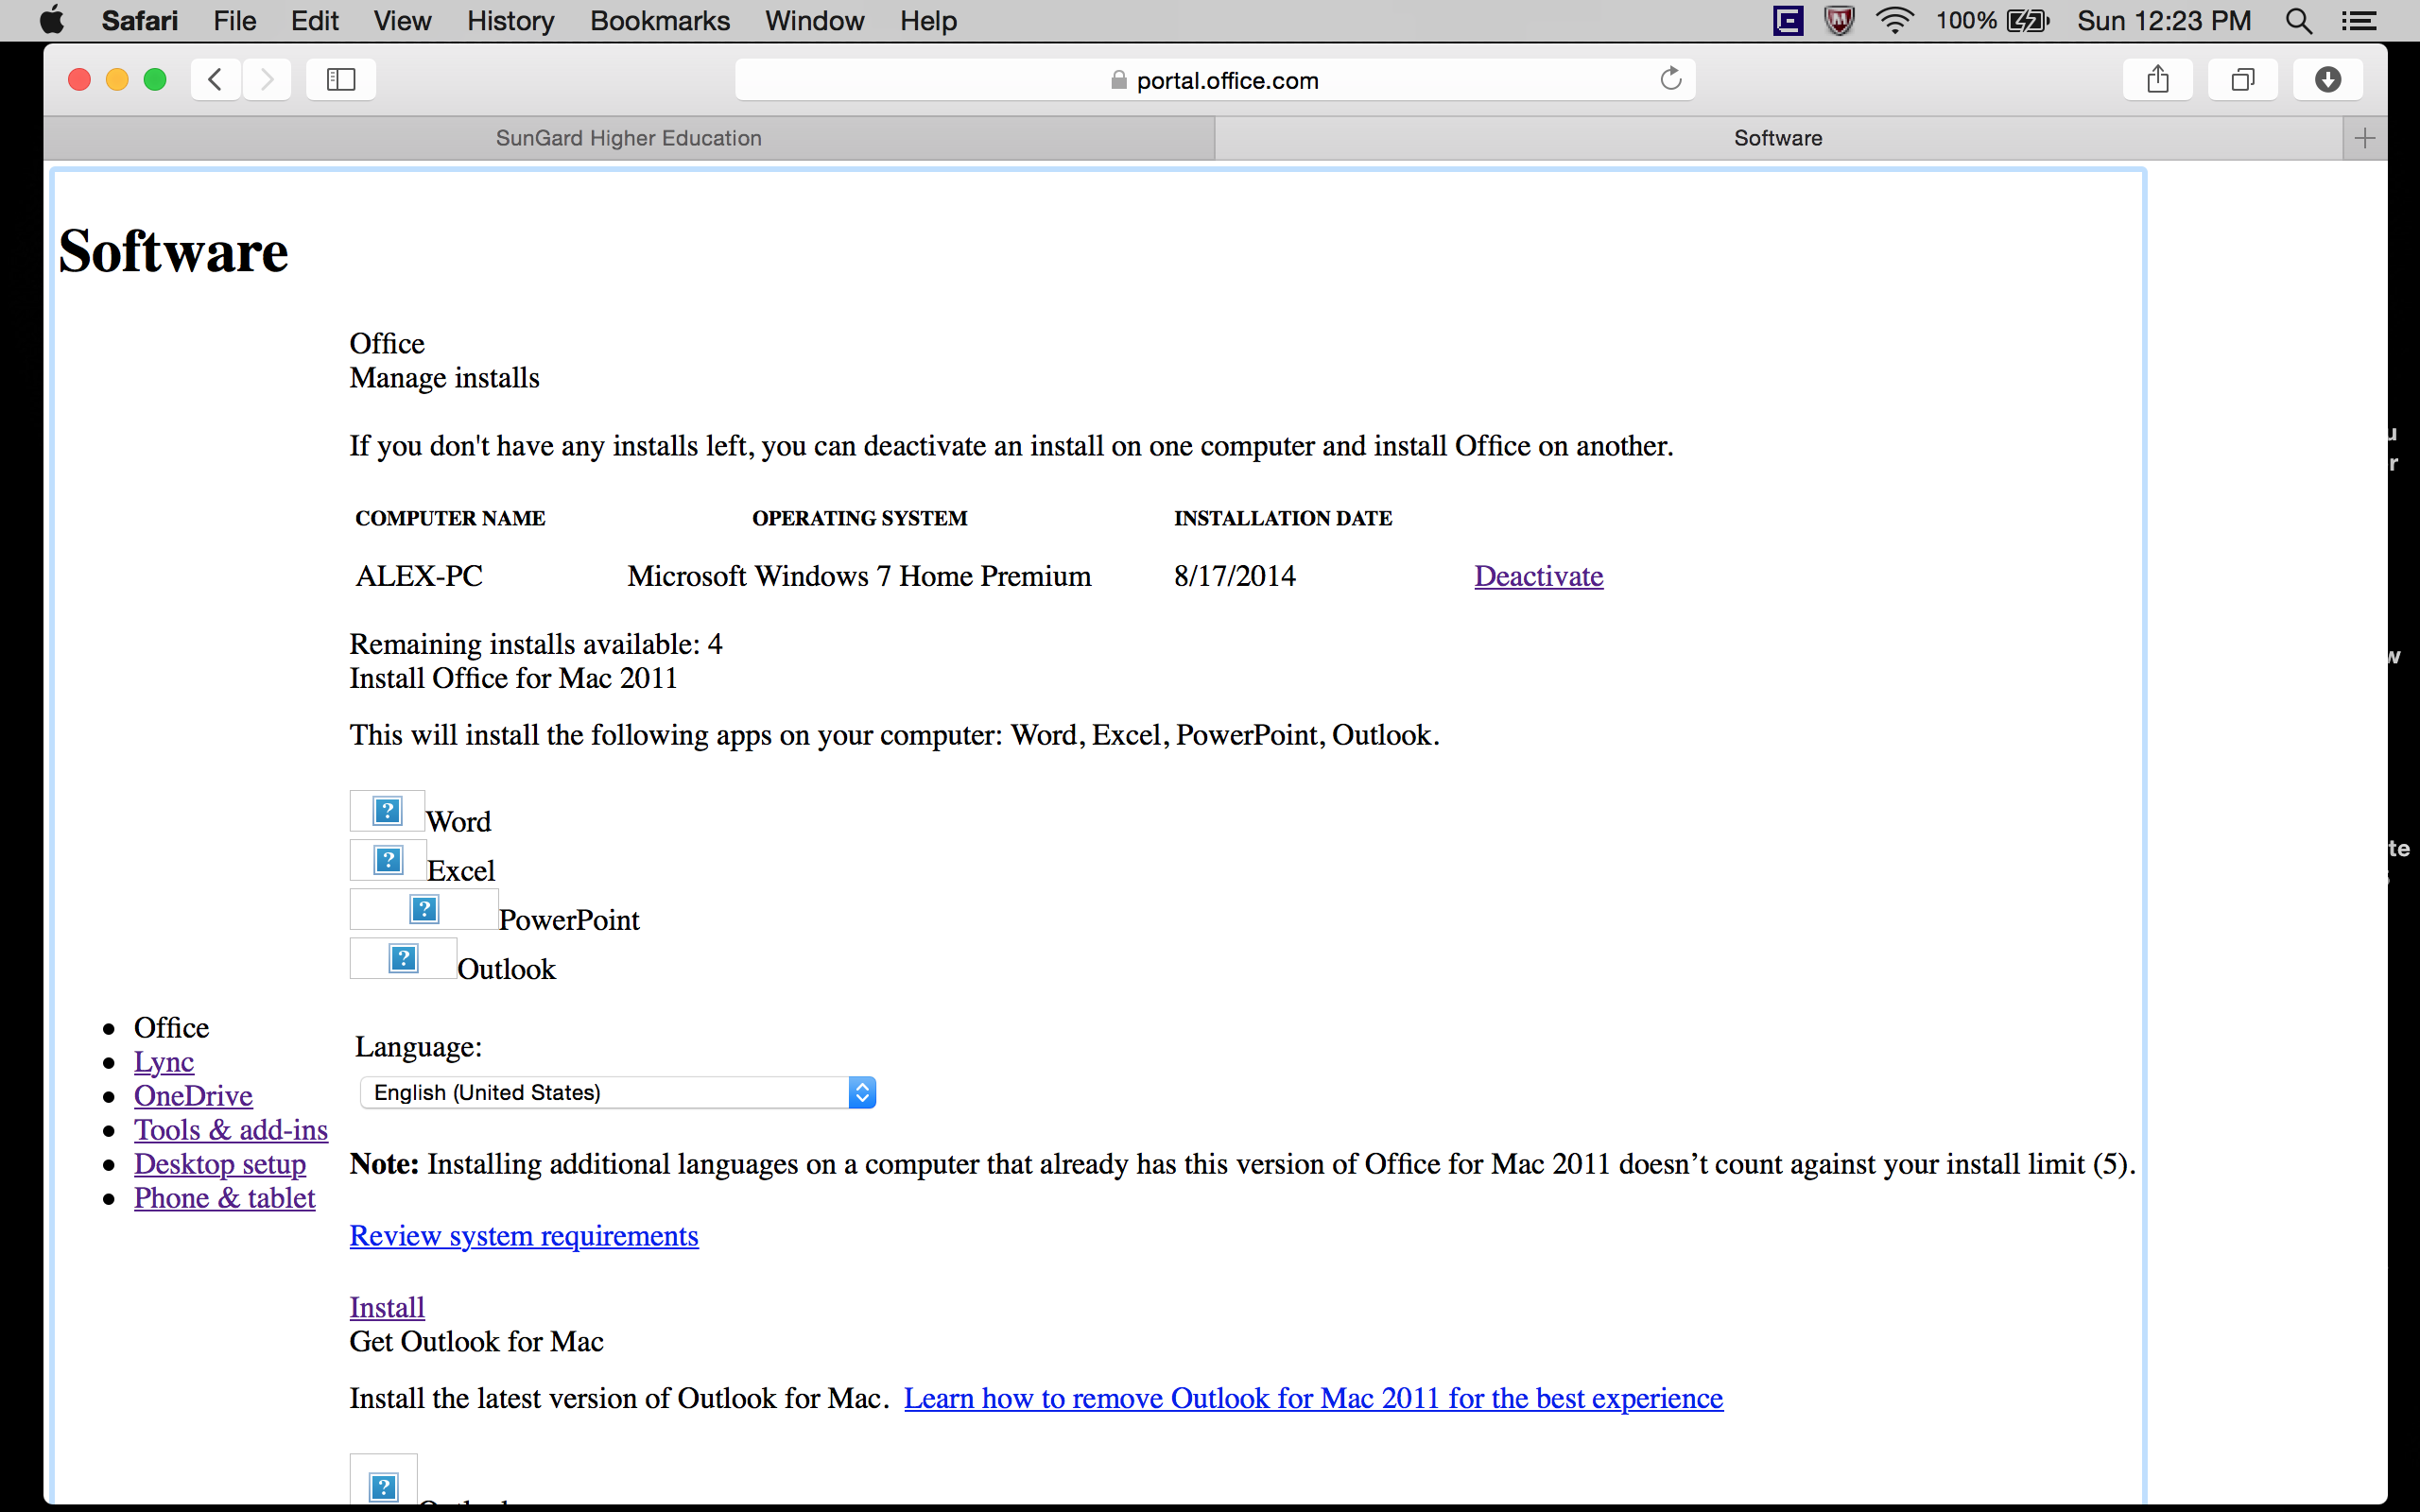2420x1512 pixels.
Task: Open the OneDrive sidebar link
Action: [193, 1095]
